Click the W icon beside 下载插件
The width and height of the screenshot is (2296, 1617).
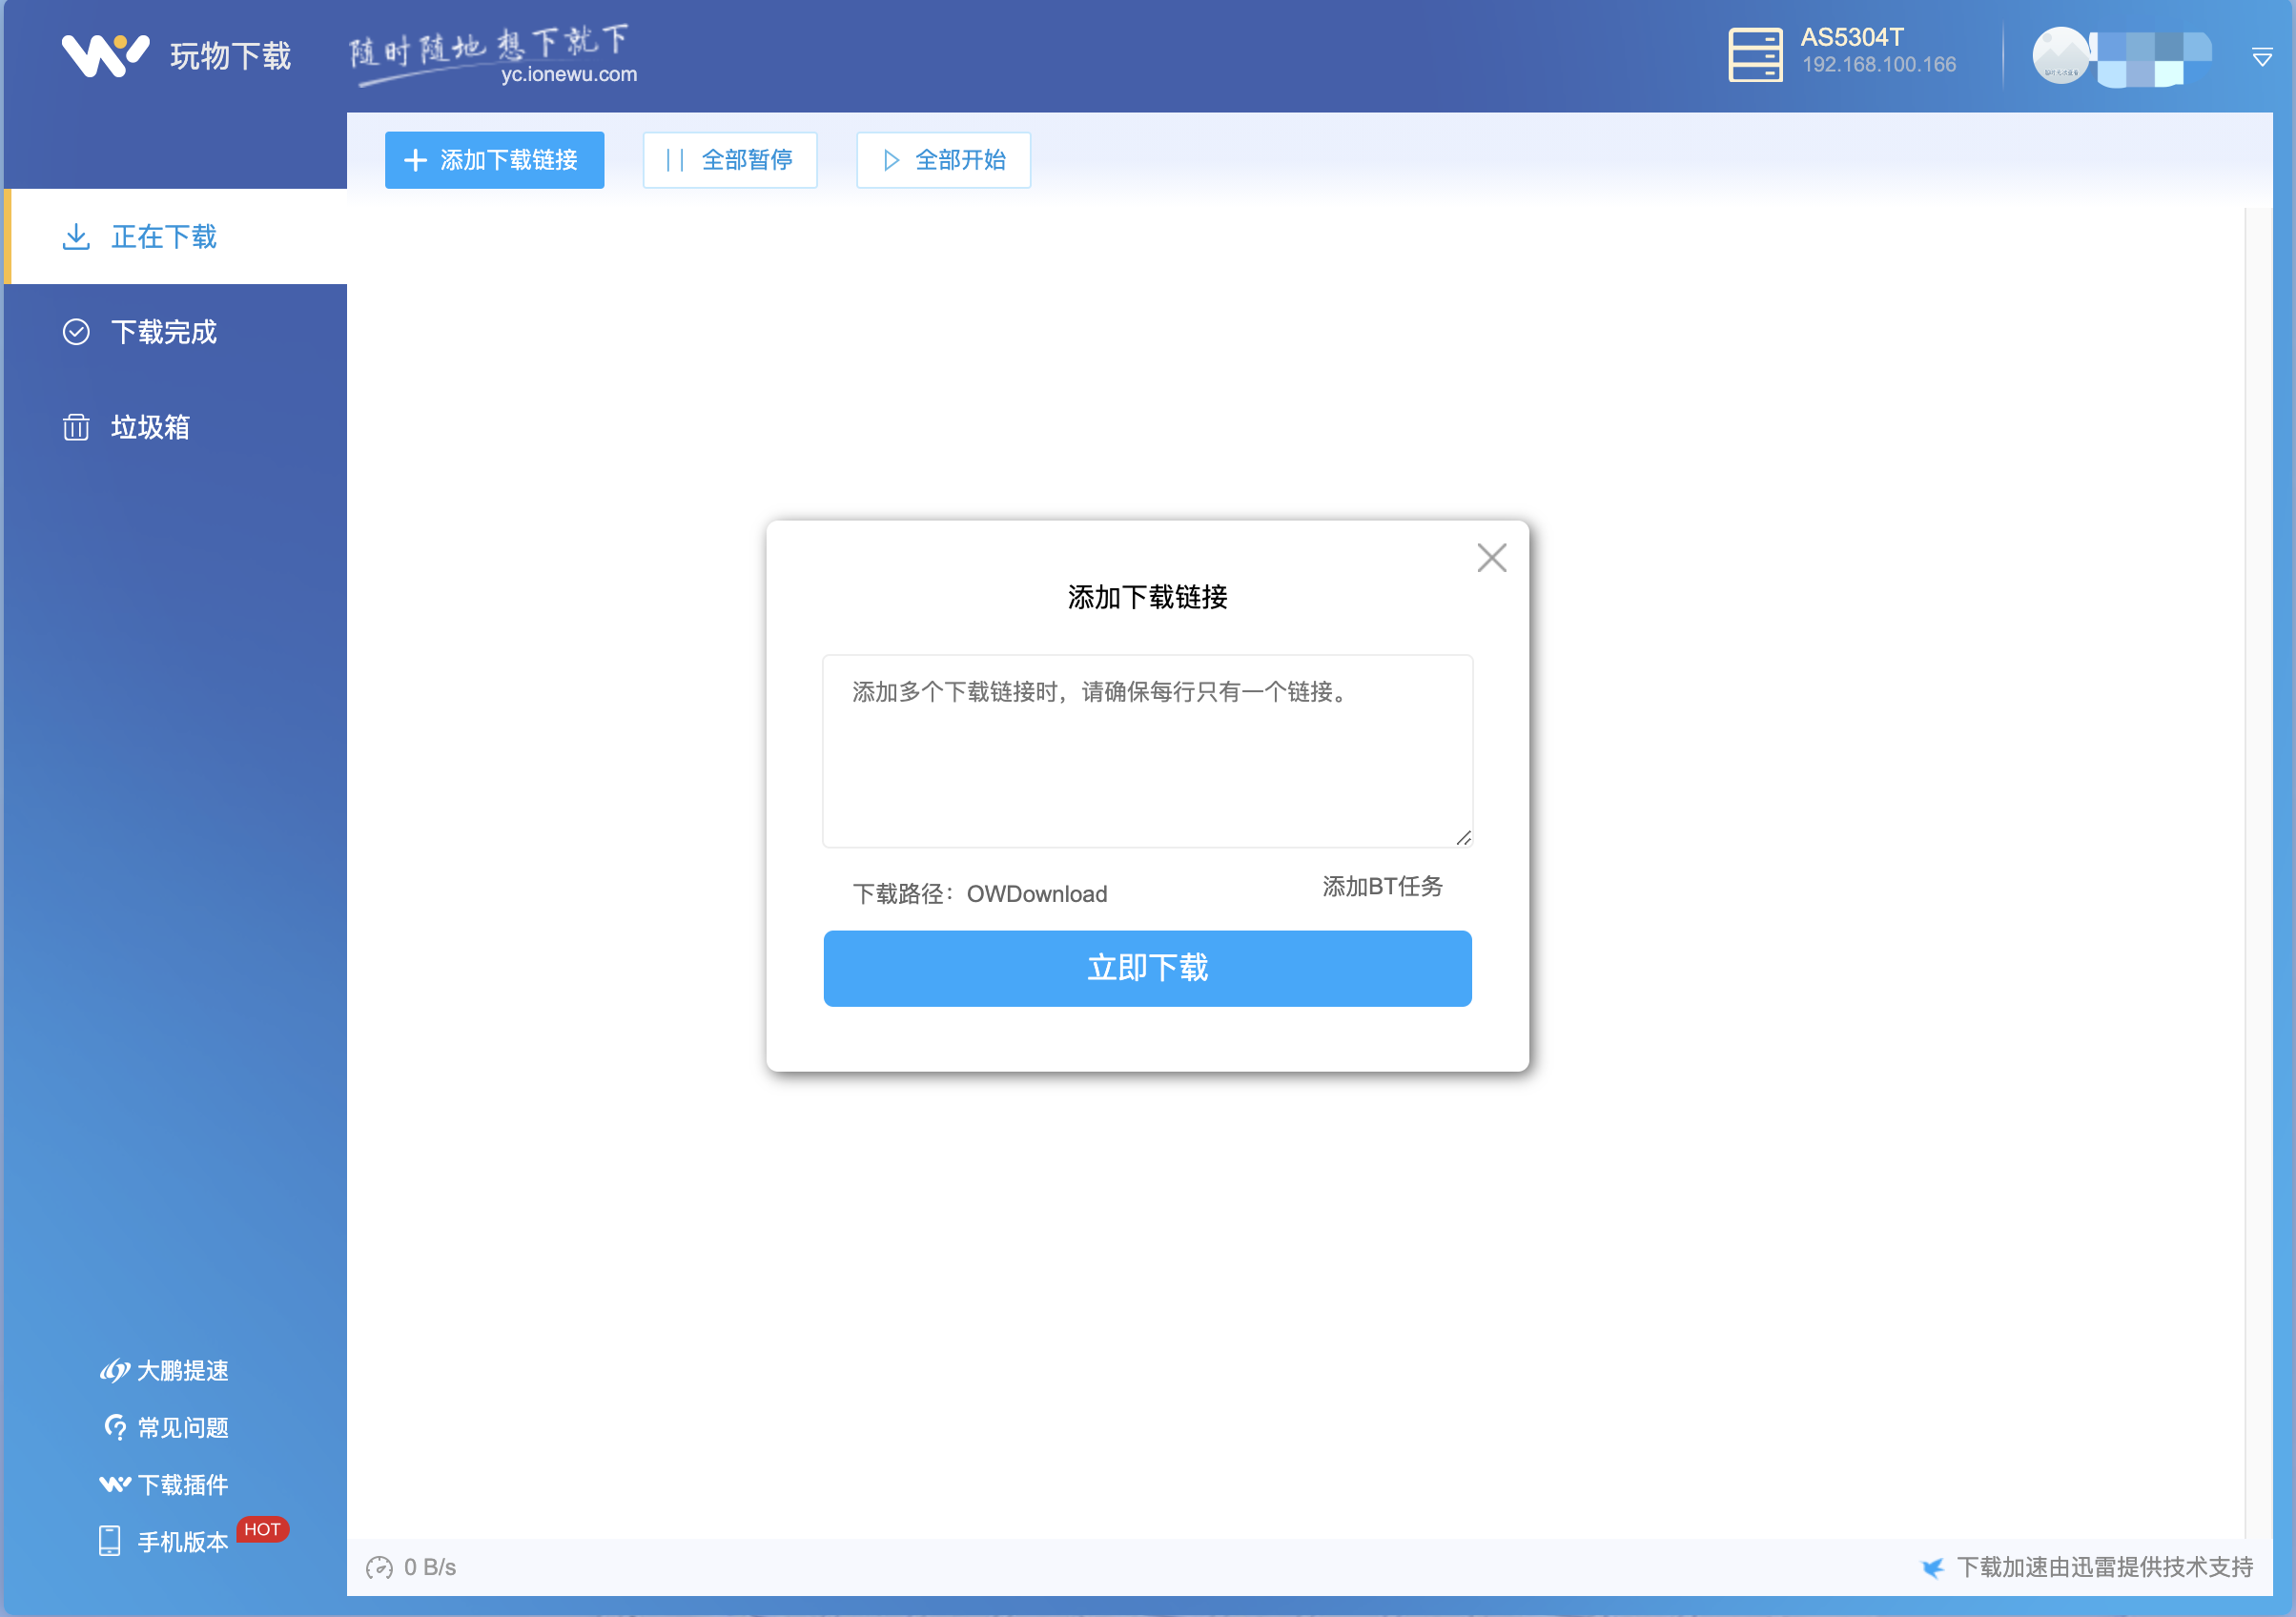115,1484
